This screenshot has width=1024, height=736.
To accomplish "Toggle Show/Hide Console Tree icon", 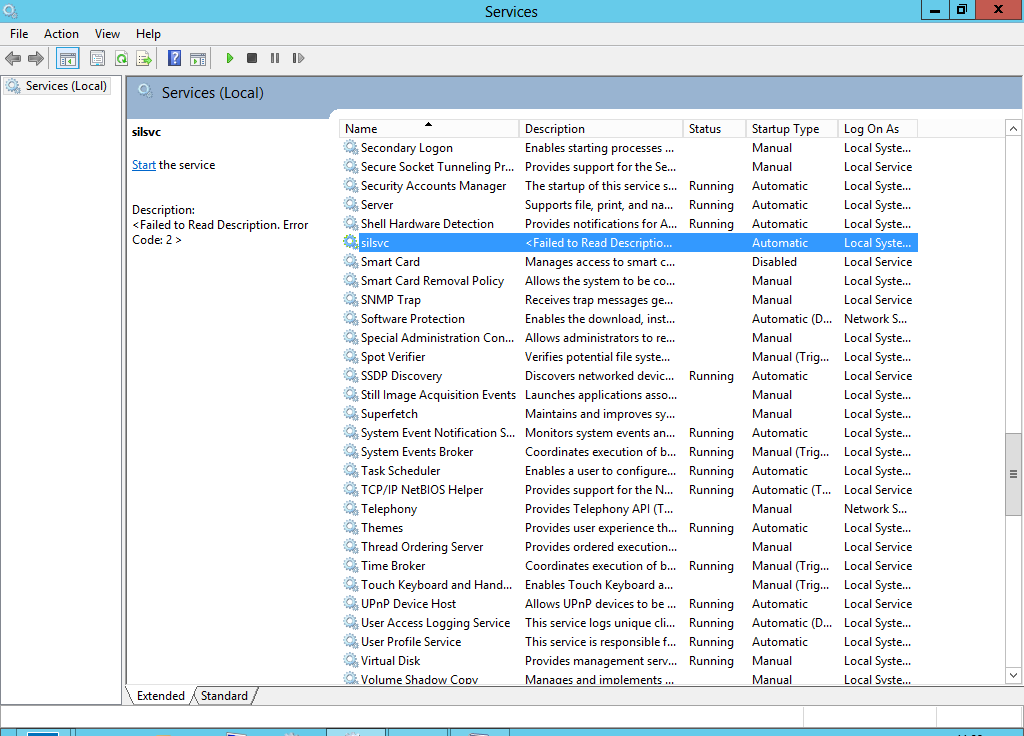I will pyautogui.click(x=67, y=59).
